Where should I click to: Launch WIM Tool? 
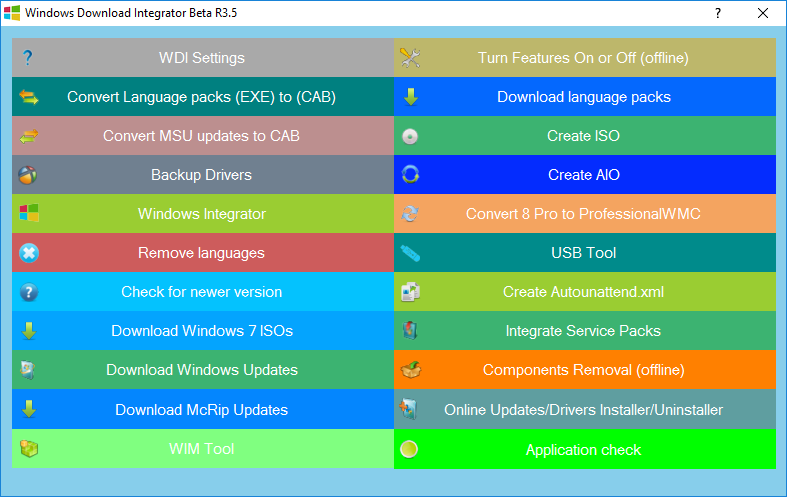[203, 449]
